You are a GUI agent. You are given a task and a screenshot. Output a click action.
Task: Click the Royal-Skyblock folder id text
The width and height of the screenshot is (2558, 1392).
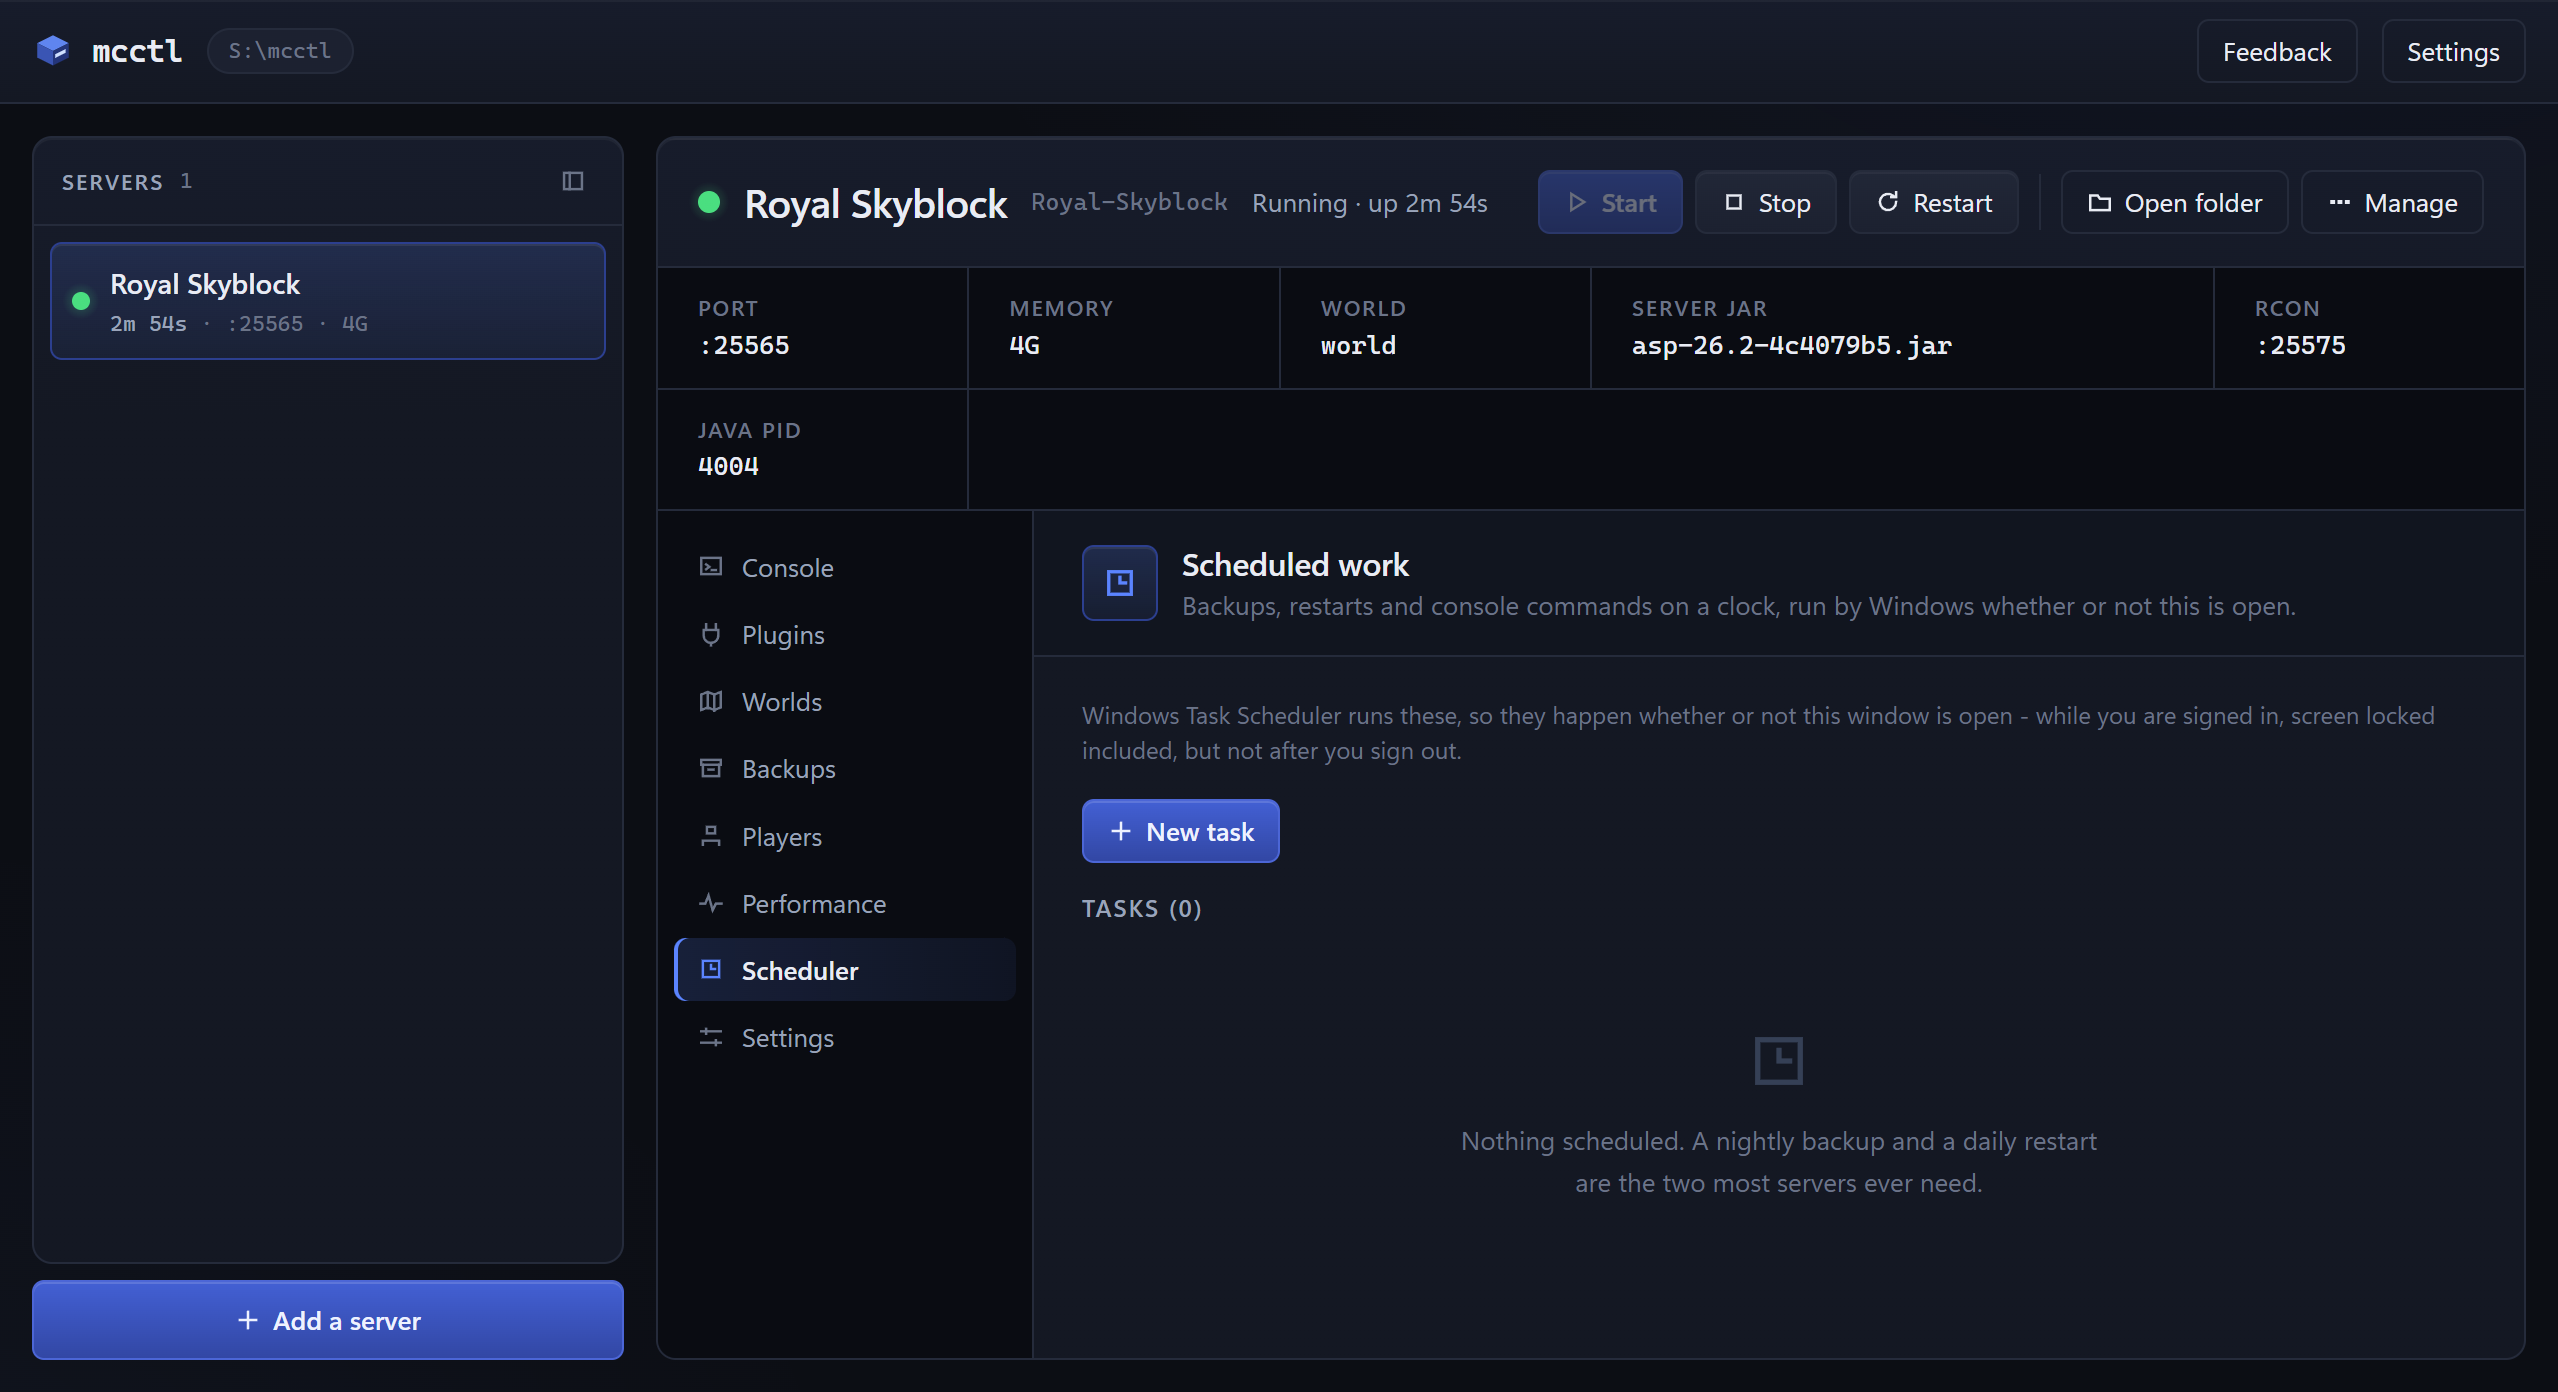click(x=1129, y=202)
